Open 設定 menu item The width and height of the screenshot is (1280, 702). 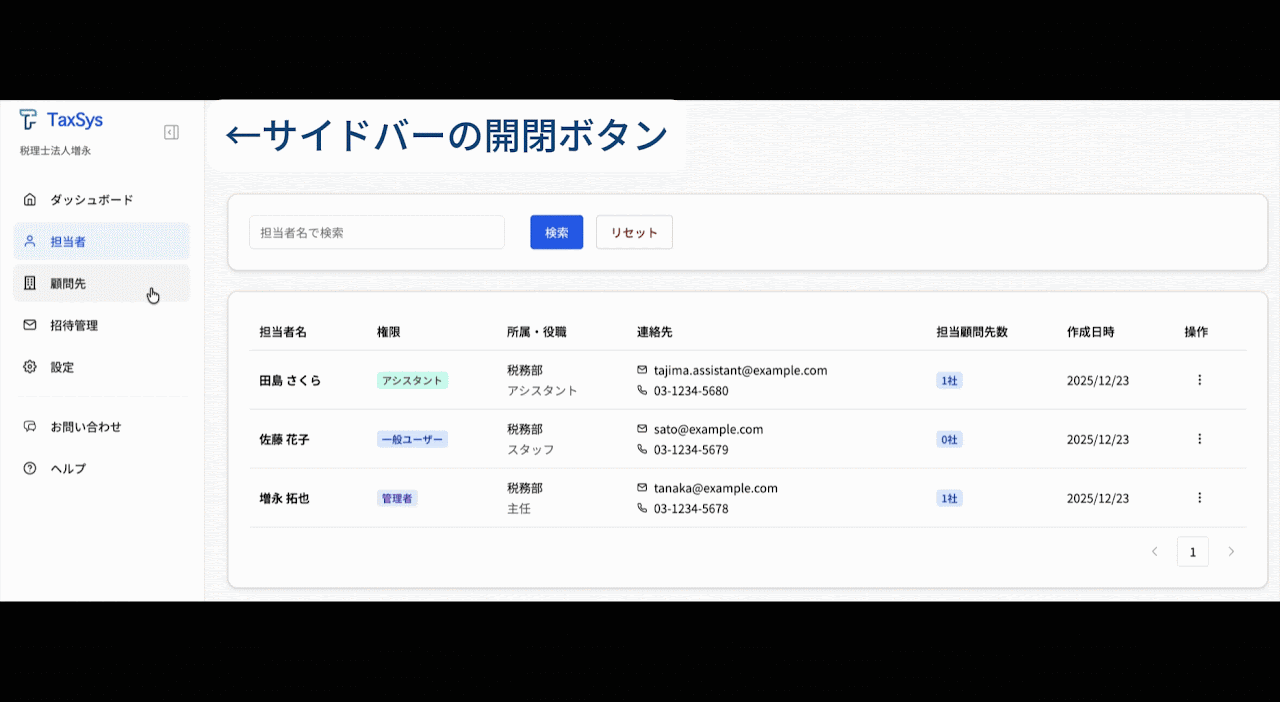(x=101, y=368)
